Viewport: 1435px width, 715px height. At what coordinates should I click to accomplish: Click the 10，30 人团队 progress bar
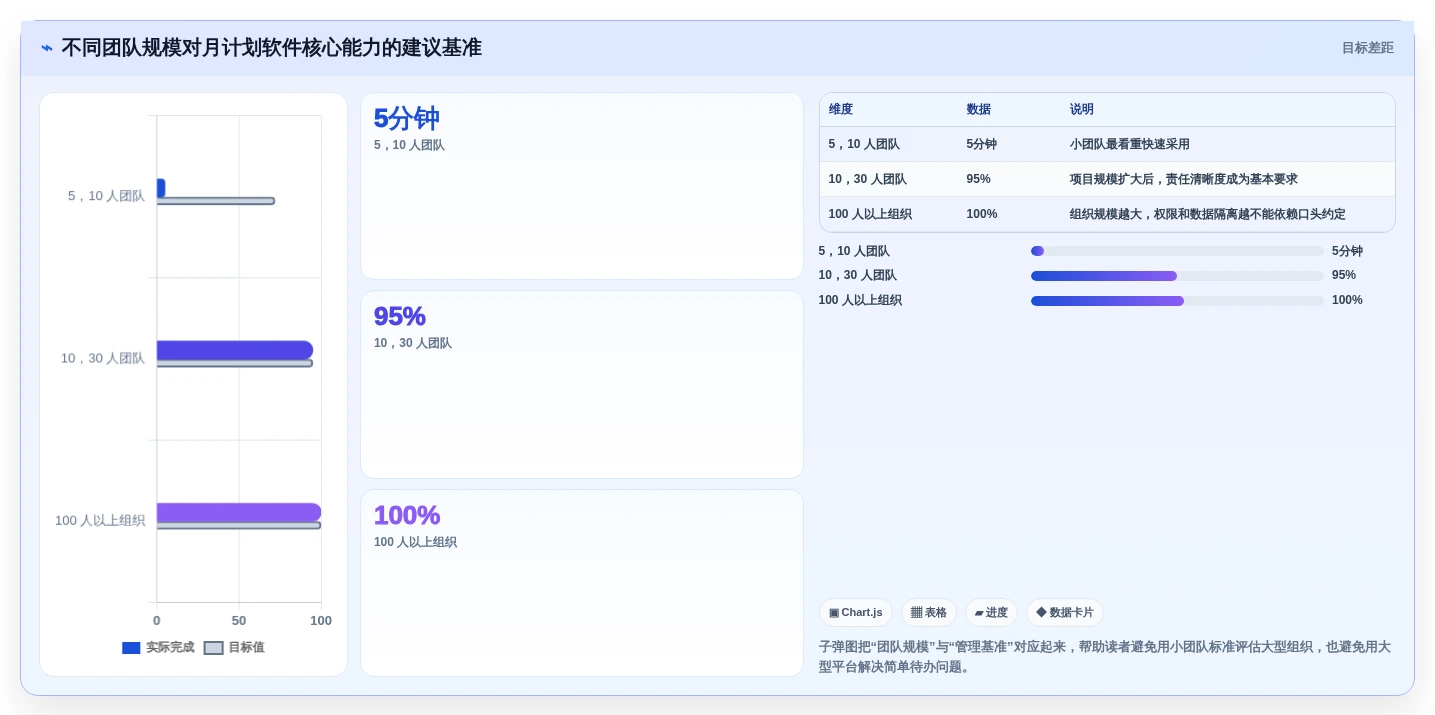(1177, 276)
